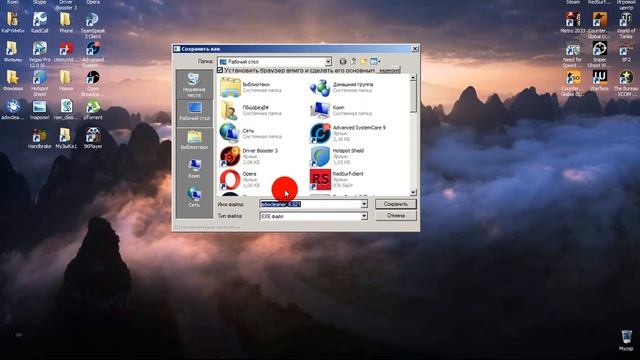The height and width of the screenshot is (360, 640).
Task: Select the Phone folder on the desktop
Action: pos(66,22)
